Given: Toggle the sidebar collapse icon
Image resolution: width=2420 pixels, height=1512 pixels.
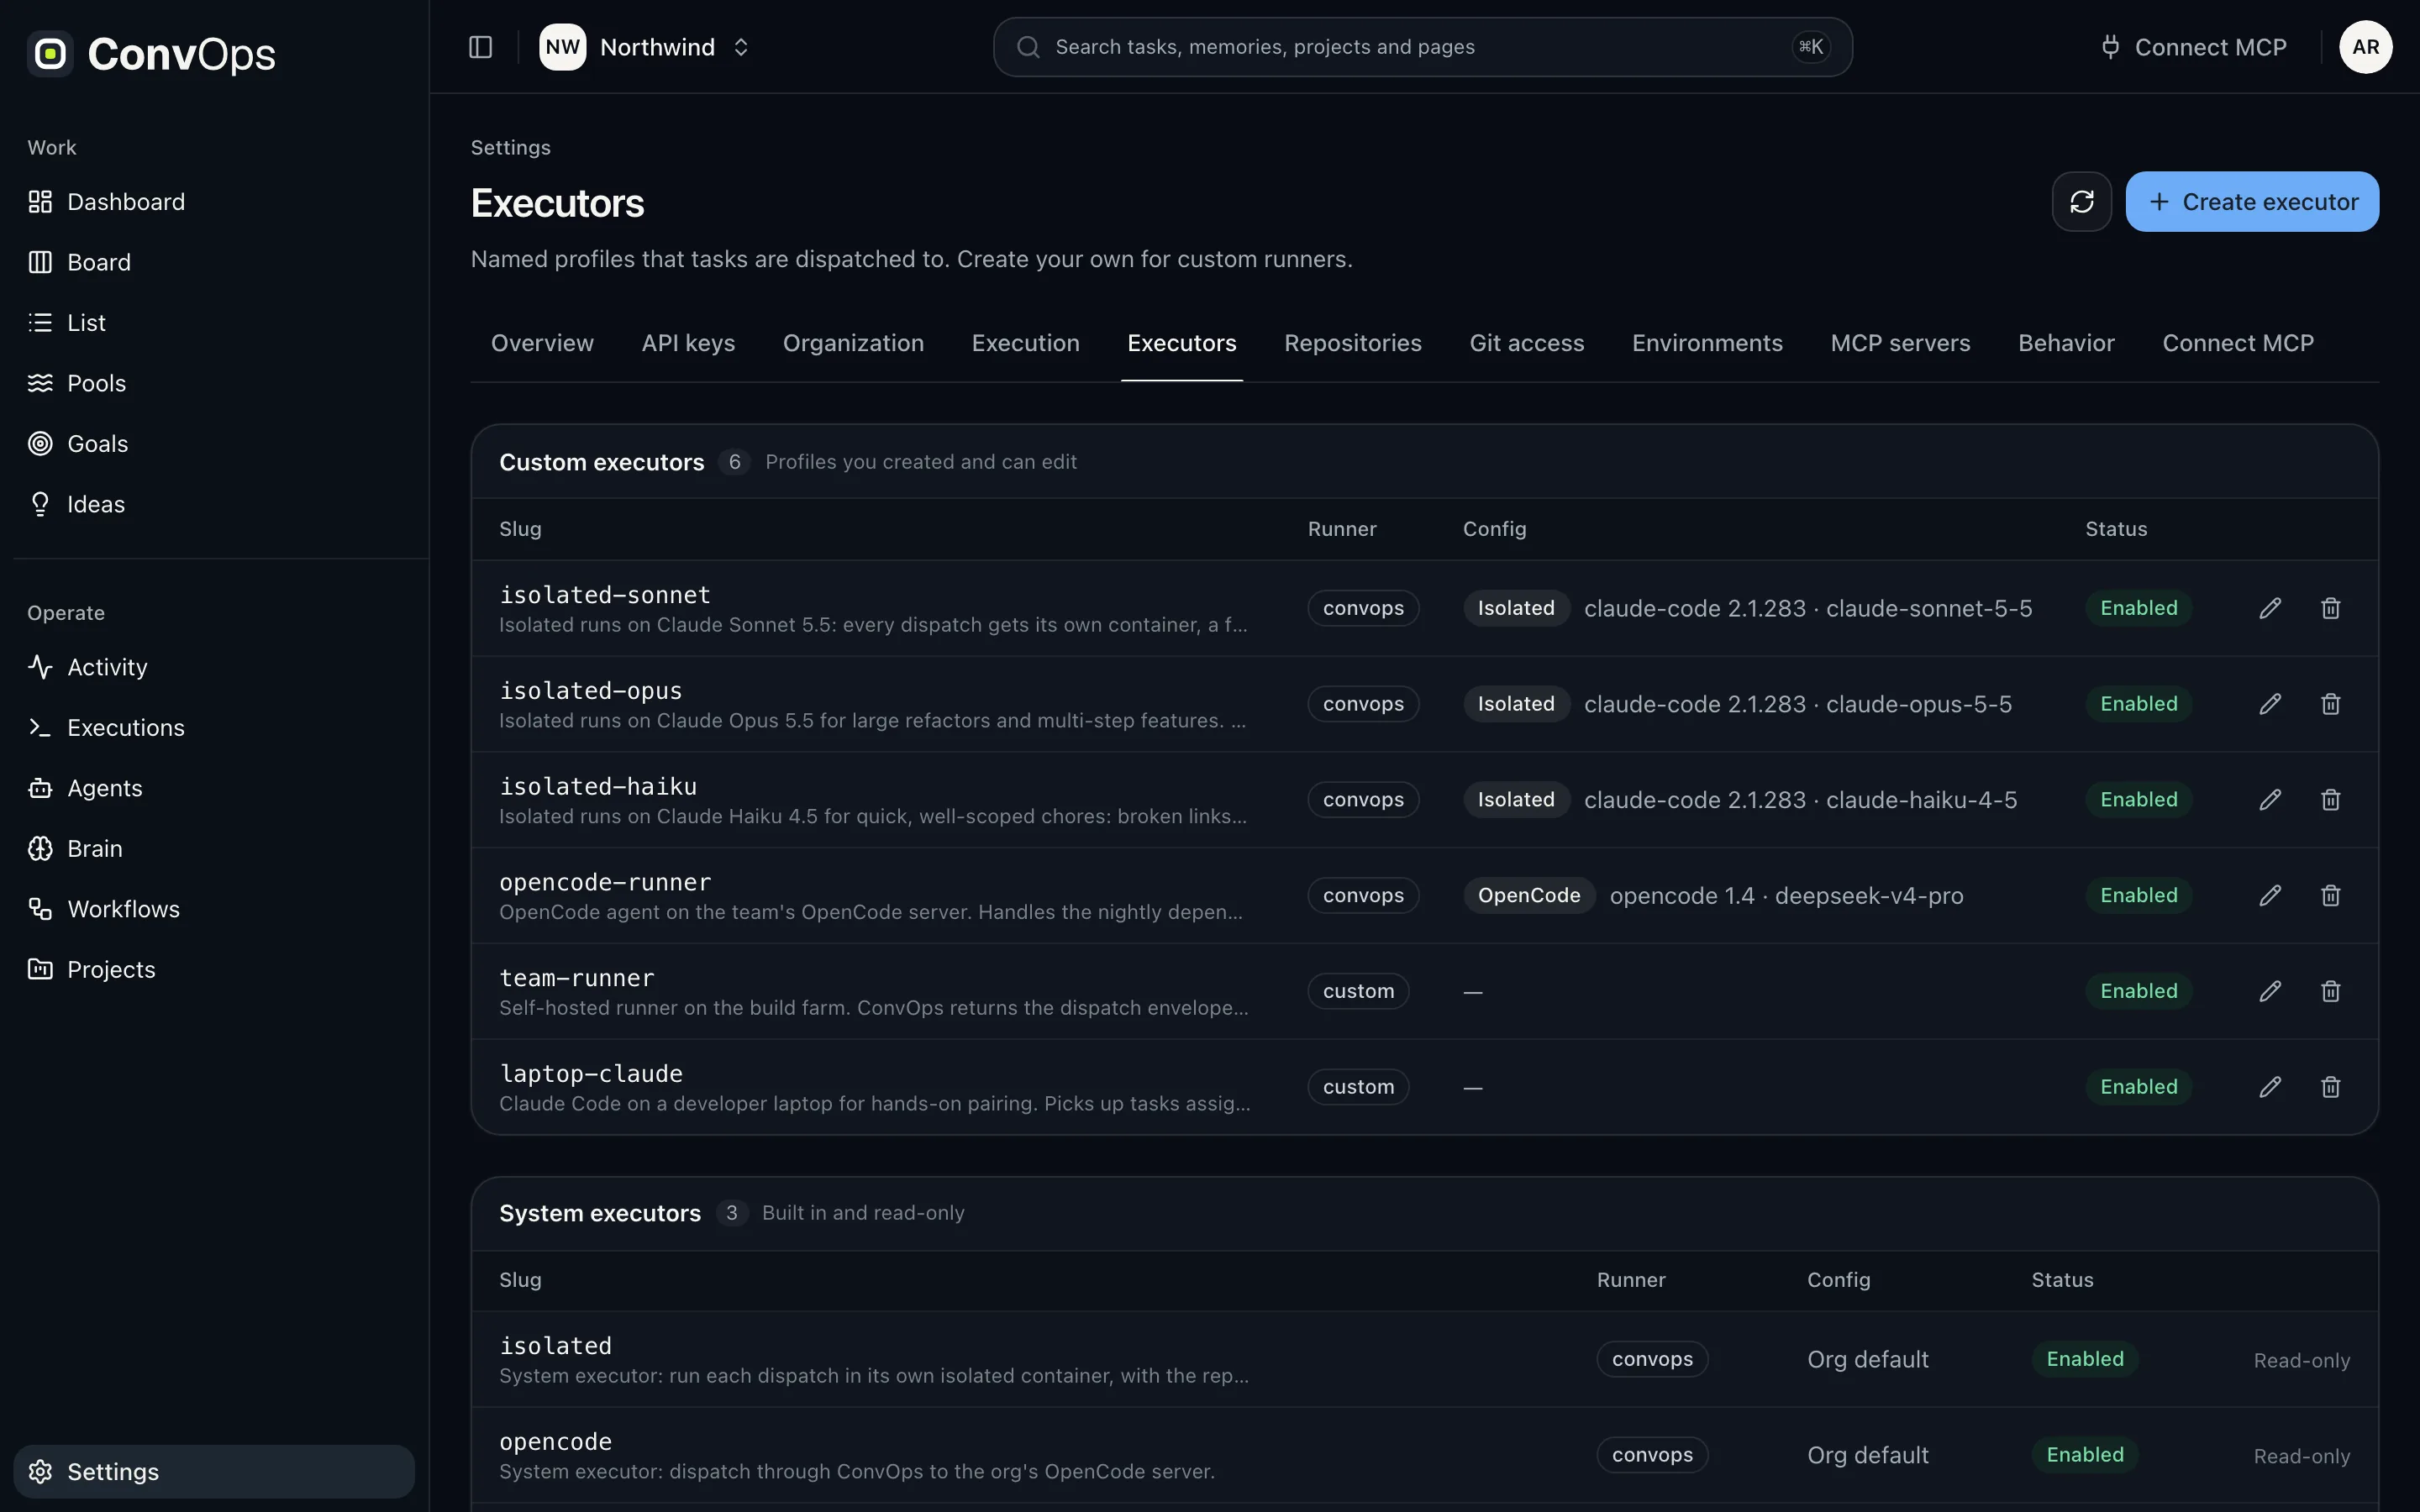Looking at the screenshot, I should pos(480,47).
